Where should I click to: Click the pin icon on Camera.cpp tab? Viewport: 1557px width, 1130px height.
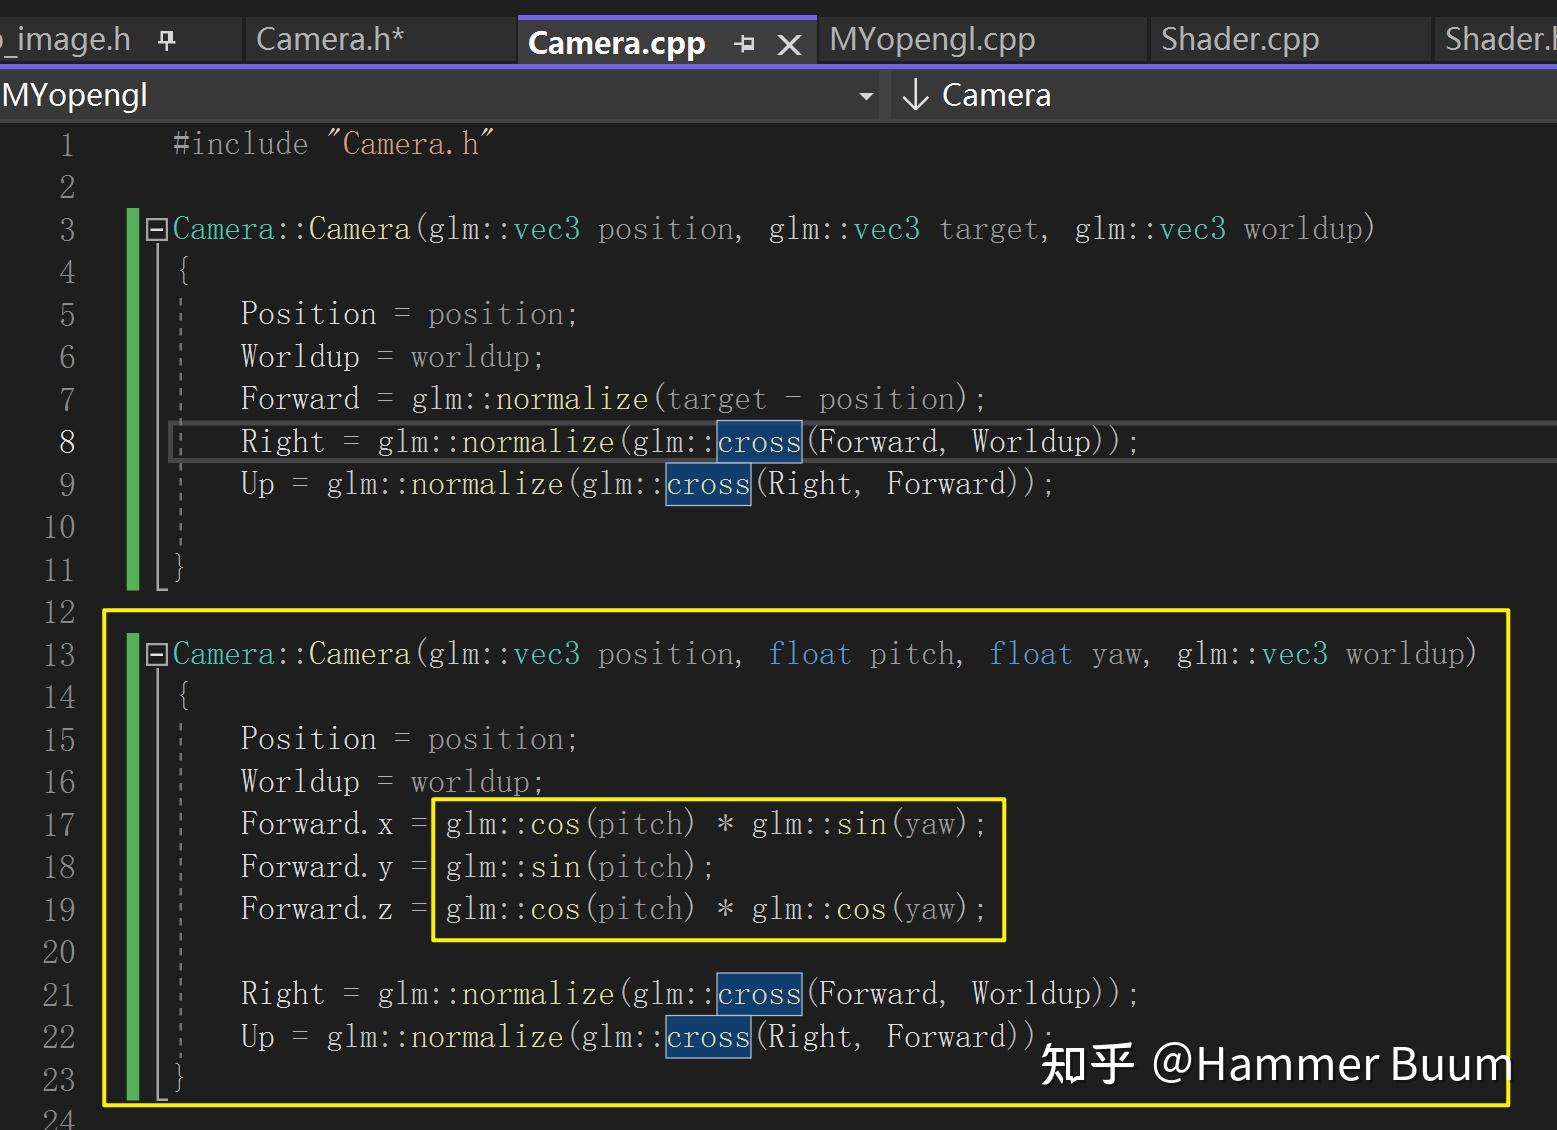[x=743, y=43]
